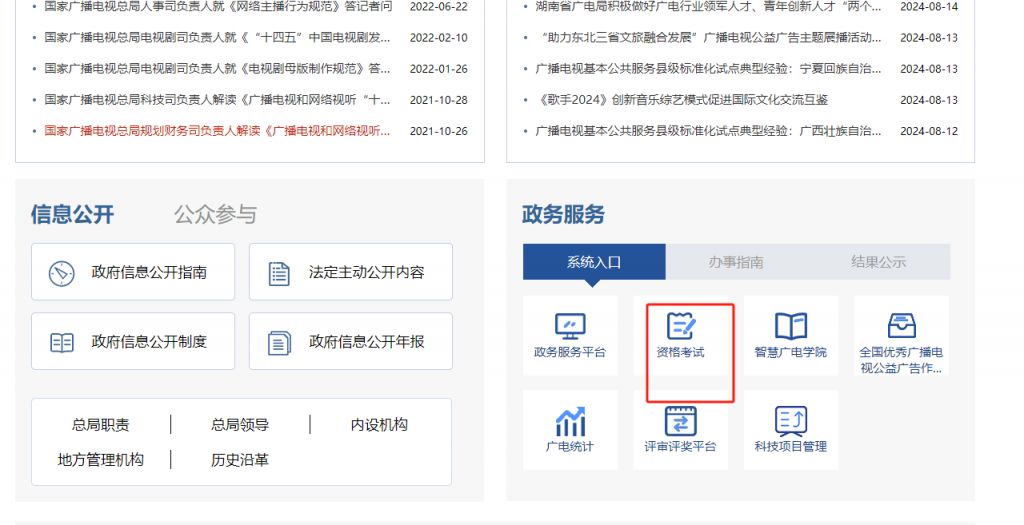Screen dimensions: 1024x525
Task: Switch to the 结果公示 tab
Action: pos(878,262)
